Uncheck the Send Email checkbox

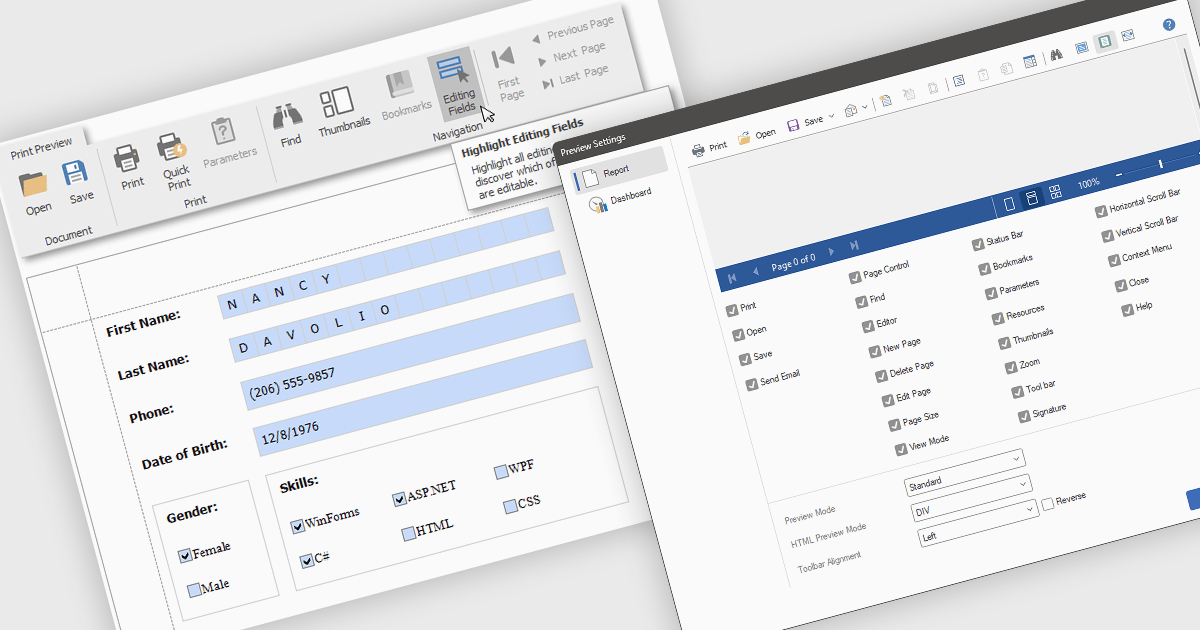click(752, 384)
